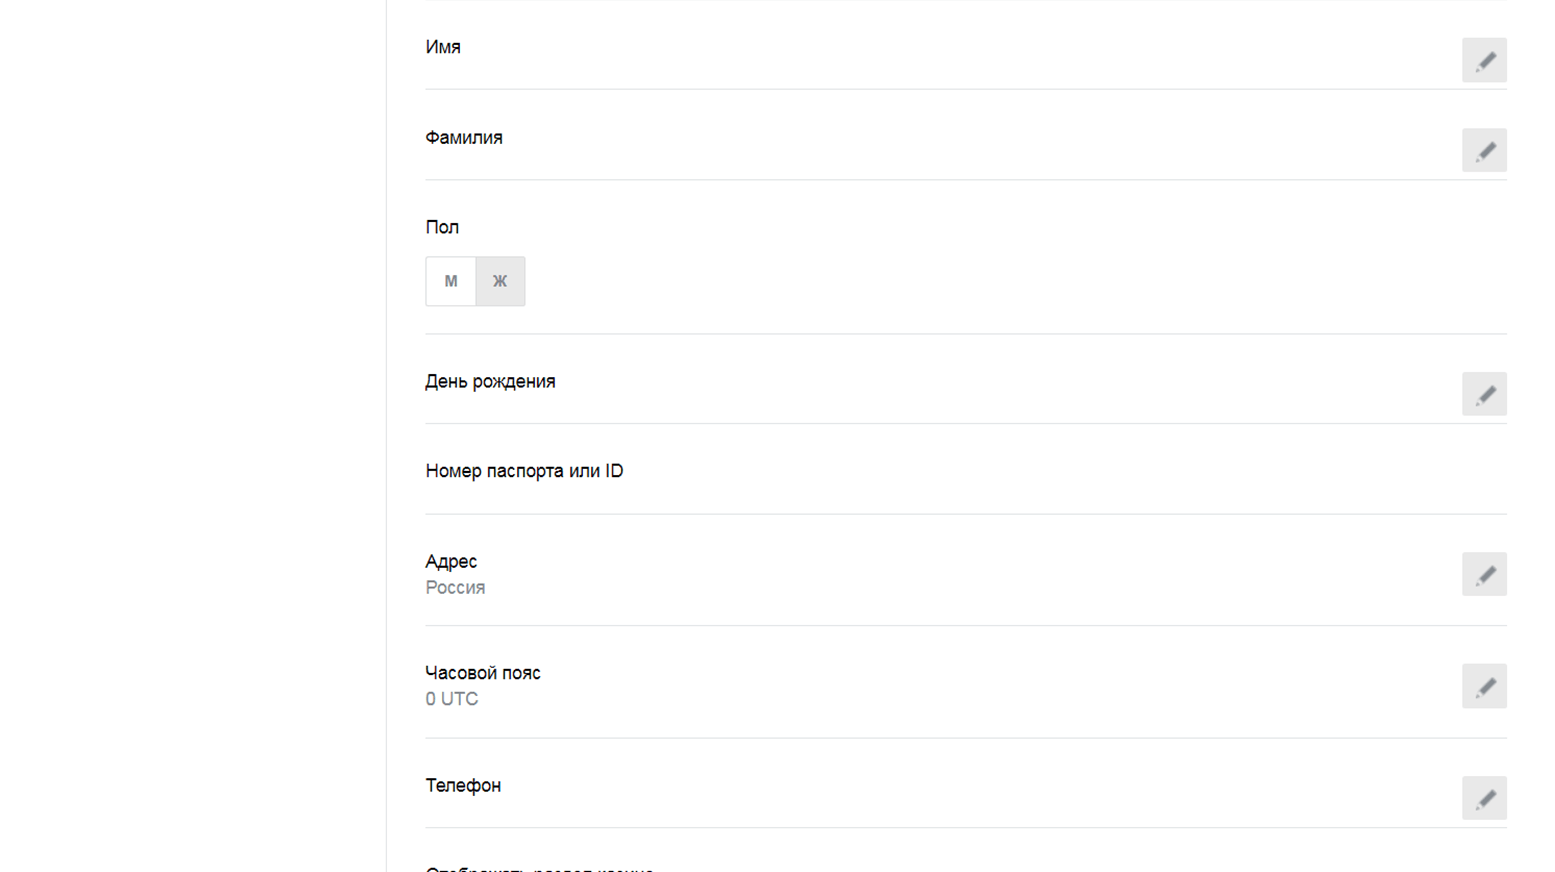Edit День рождения via pencil icon
This screenshot has width=1555, height=872.
click(x=1484, y=395)
